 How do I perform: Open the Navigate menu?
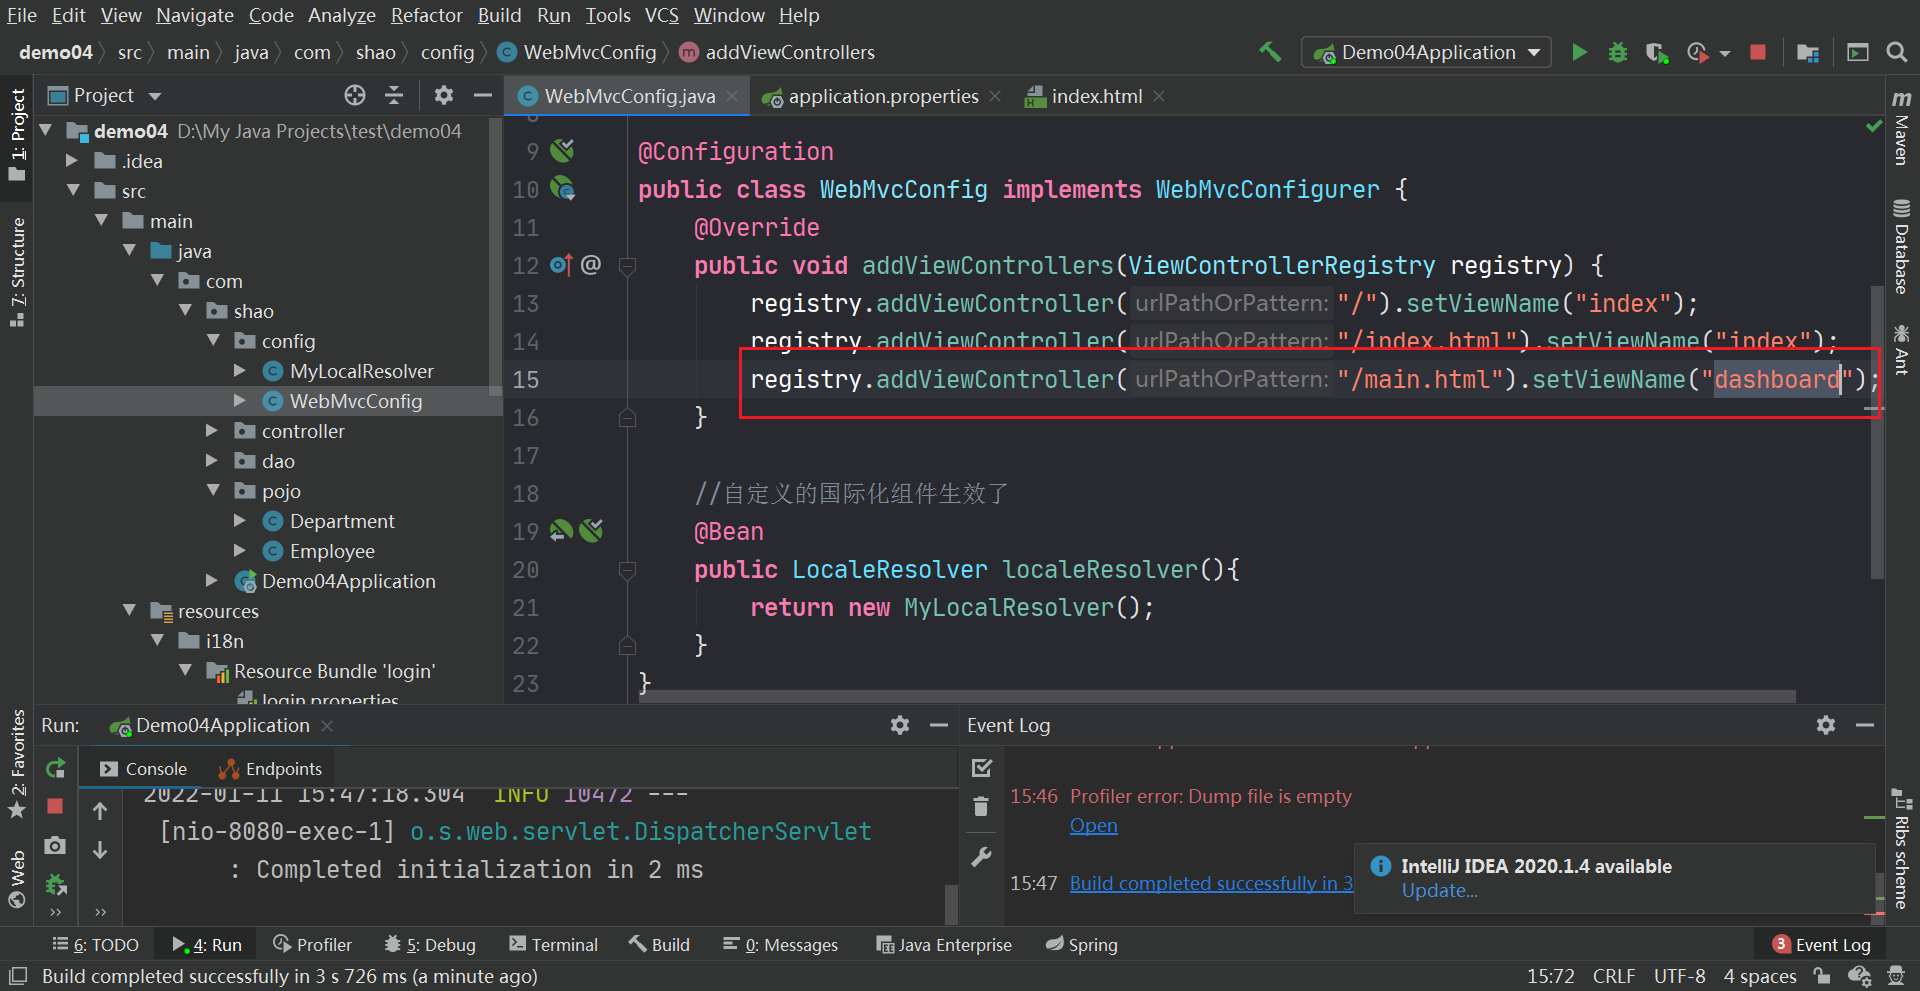point(195,15)
